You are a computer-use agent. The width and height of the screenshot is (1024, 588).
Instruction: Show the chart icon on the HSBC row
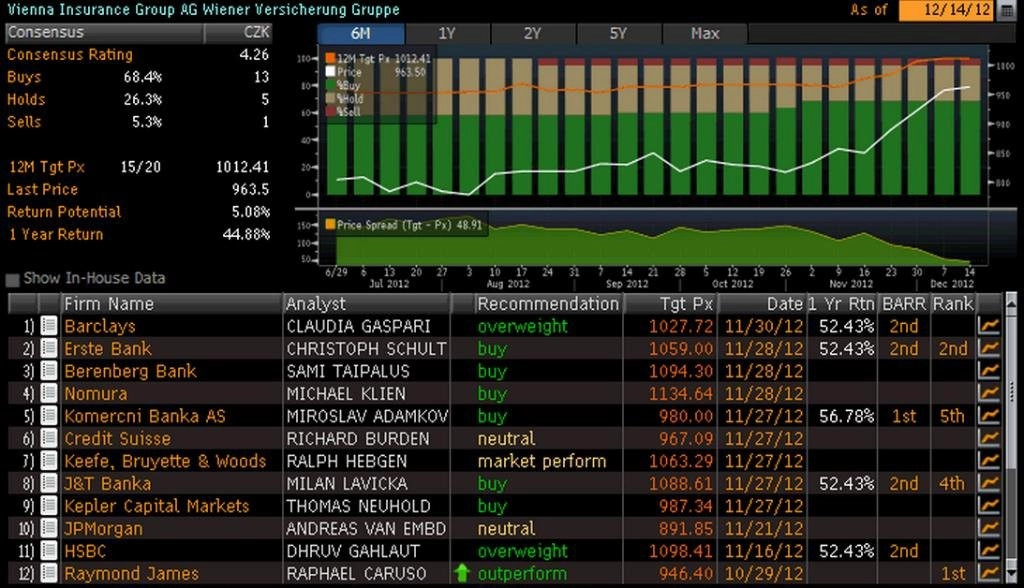pos(989,550)
